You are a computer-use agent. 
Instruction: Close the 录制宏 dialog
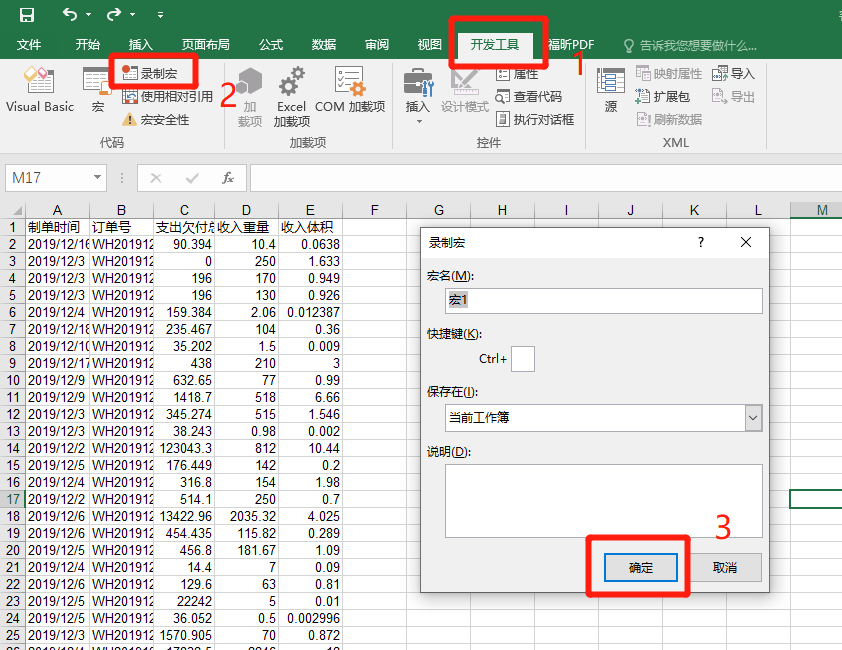point(746,242)
